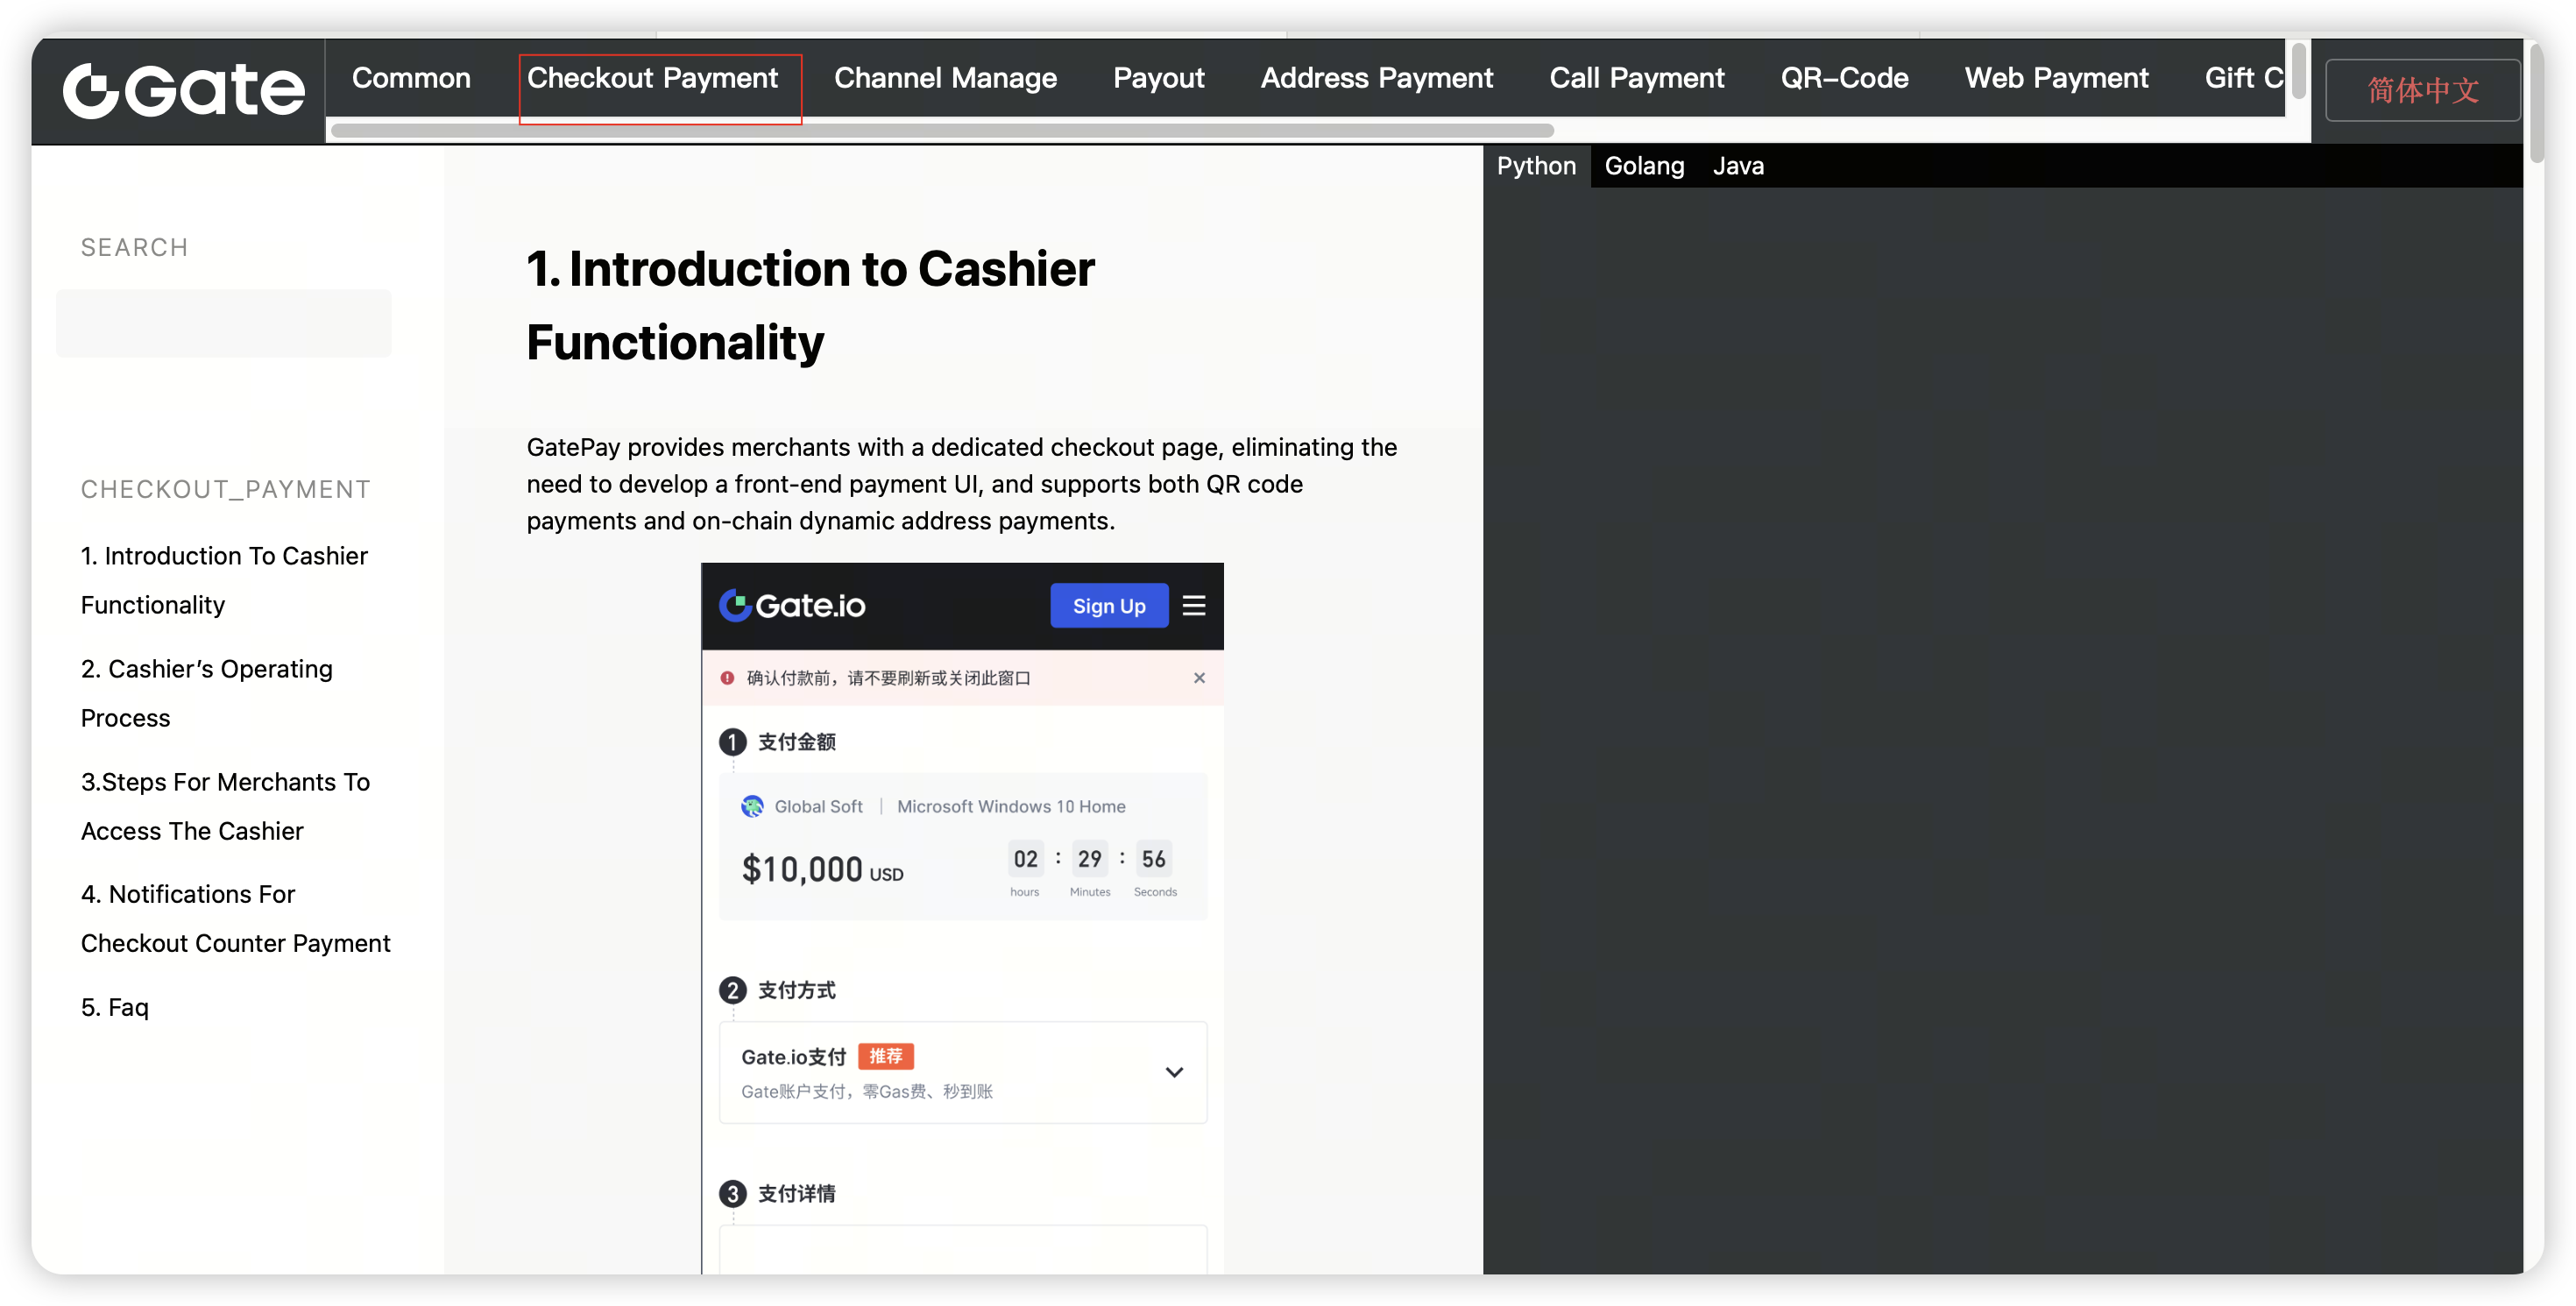
Task: Go to 5. Faq sidebar link
Action: [115, 1007]
